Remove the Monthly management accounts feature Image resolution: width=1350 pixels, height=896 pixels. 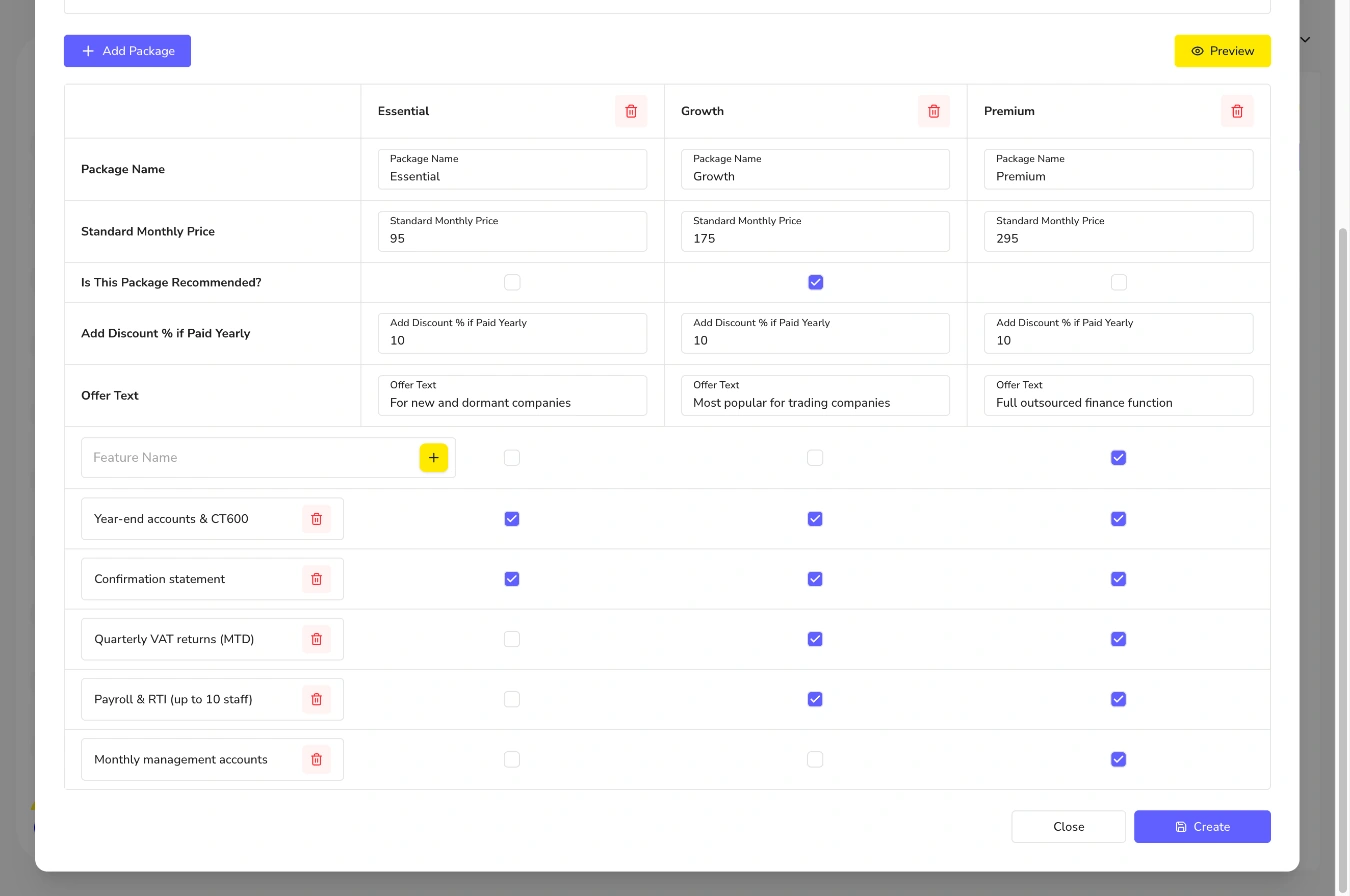point(316,759)
